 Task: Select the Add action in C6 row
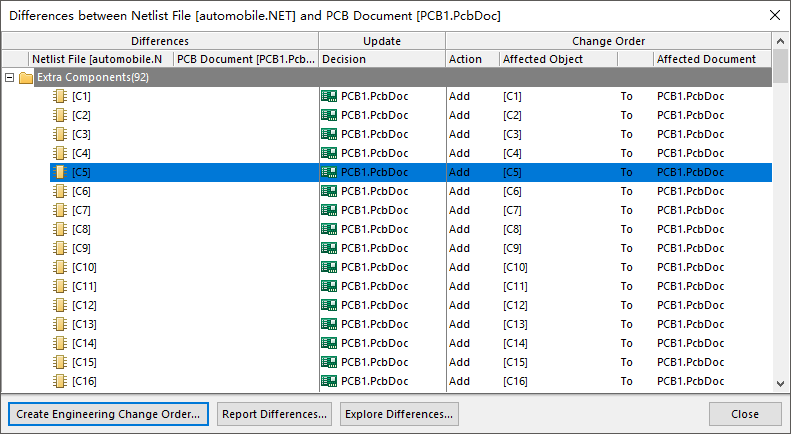[460, 191]
